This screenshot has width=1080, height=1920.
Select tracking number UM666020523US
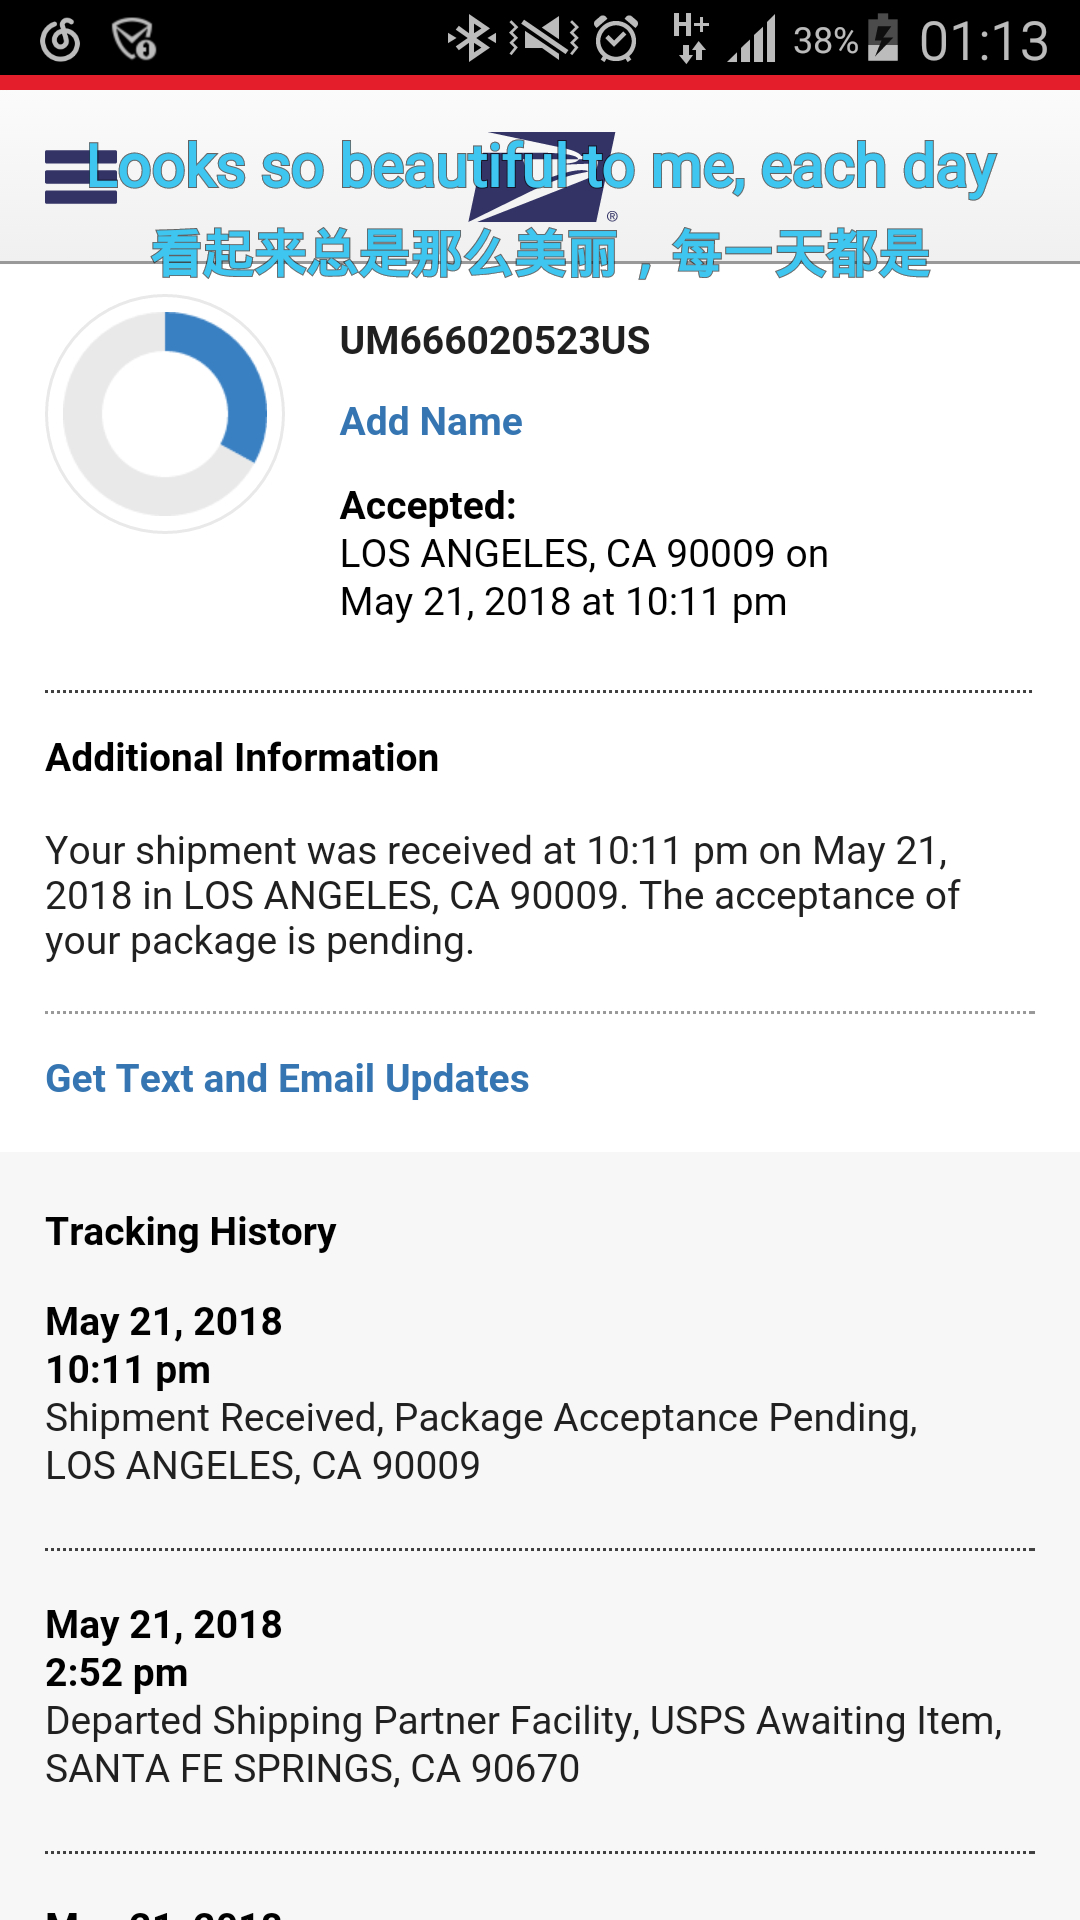pos(495,341)
